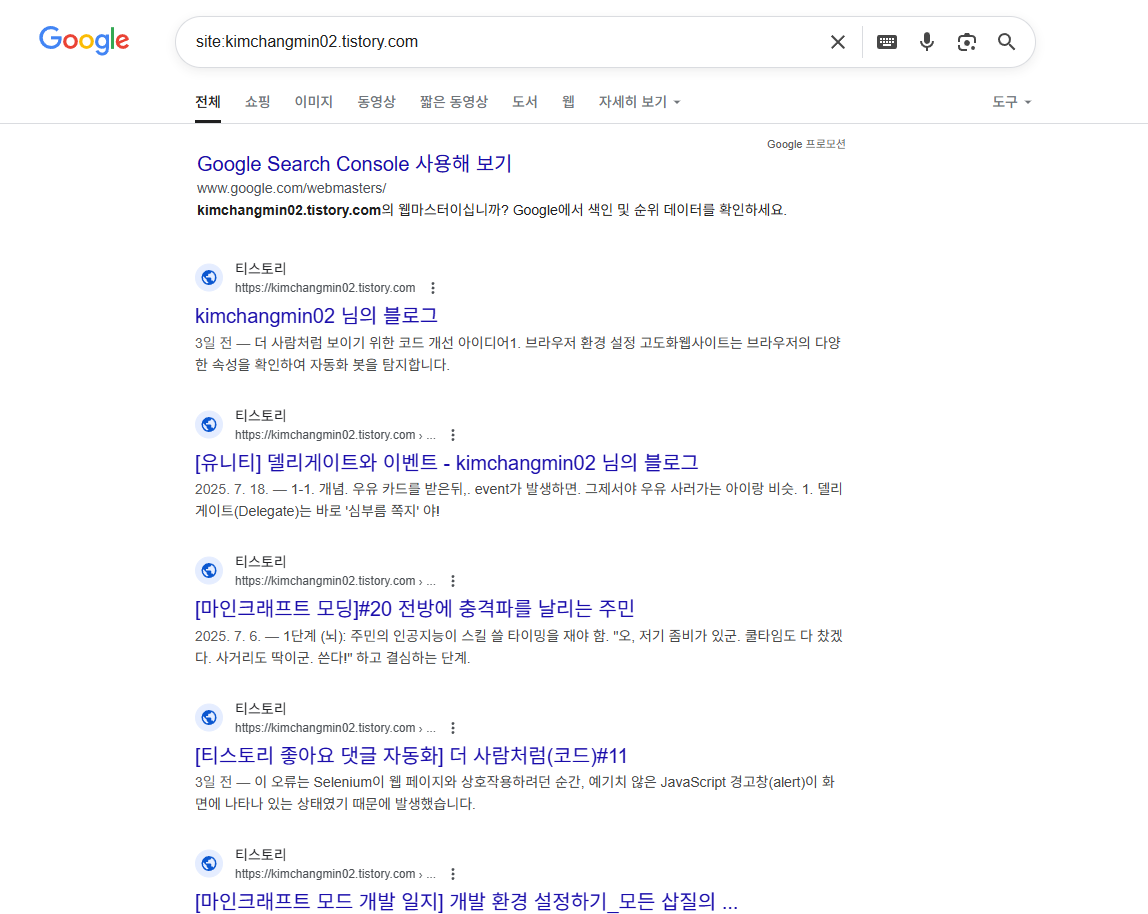Image resolution: width=1148 pixels, height=914 pixels.
Task: Click the Google logo
Action: click(x=84, y=40)
